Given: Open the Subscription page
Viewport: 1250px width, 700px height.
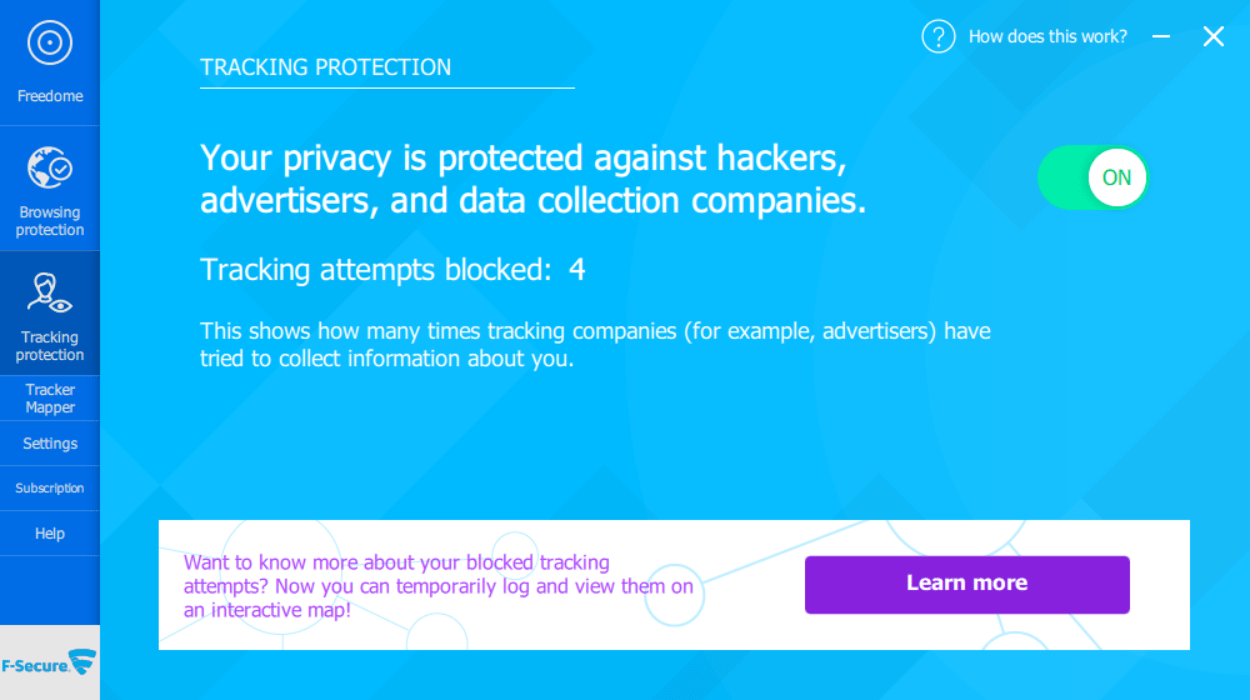Looking at the screenshot, I should pyautogui.click(x=50, y=488).
